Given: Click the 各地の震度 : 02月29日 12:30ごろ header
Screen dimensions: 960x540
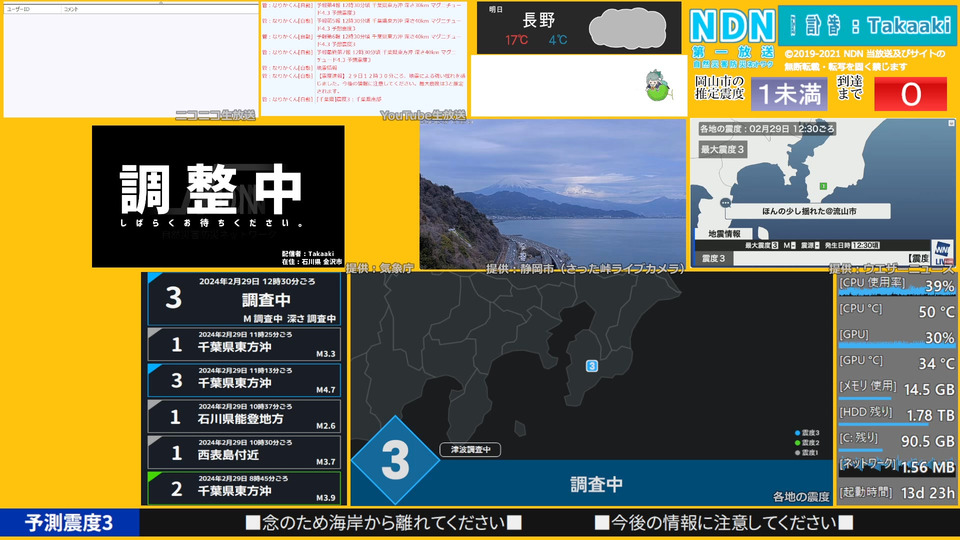Looking at the screenshot, I should (767, 129).
